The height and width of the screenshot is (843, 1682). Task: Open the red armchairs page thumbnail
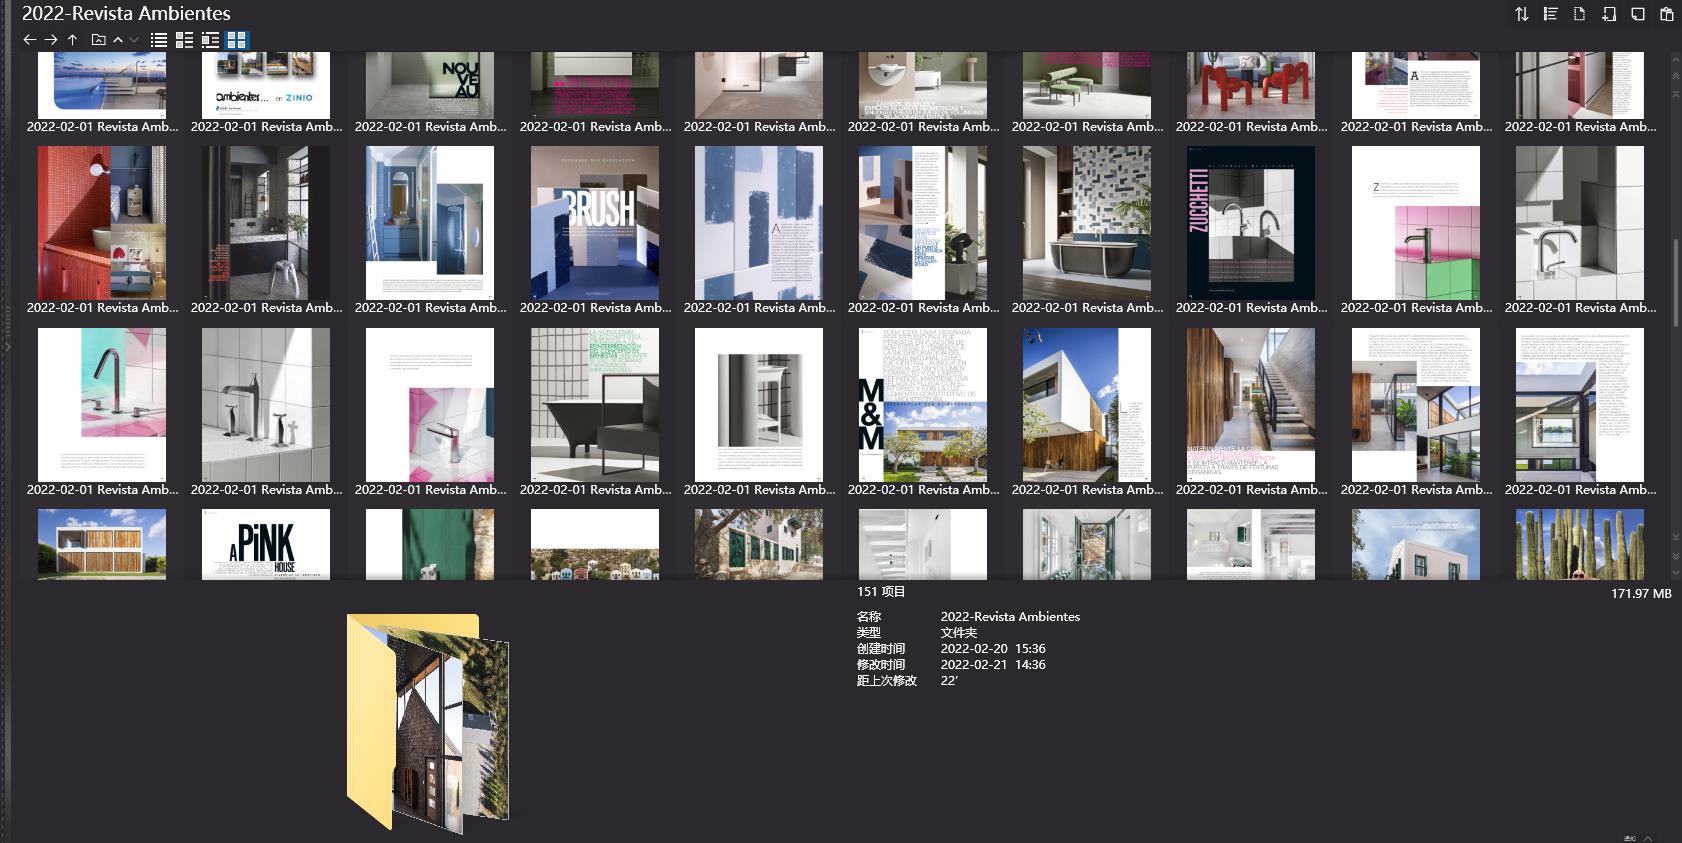1251,86
